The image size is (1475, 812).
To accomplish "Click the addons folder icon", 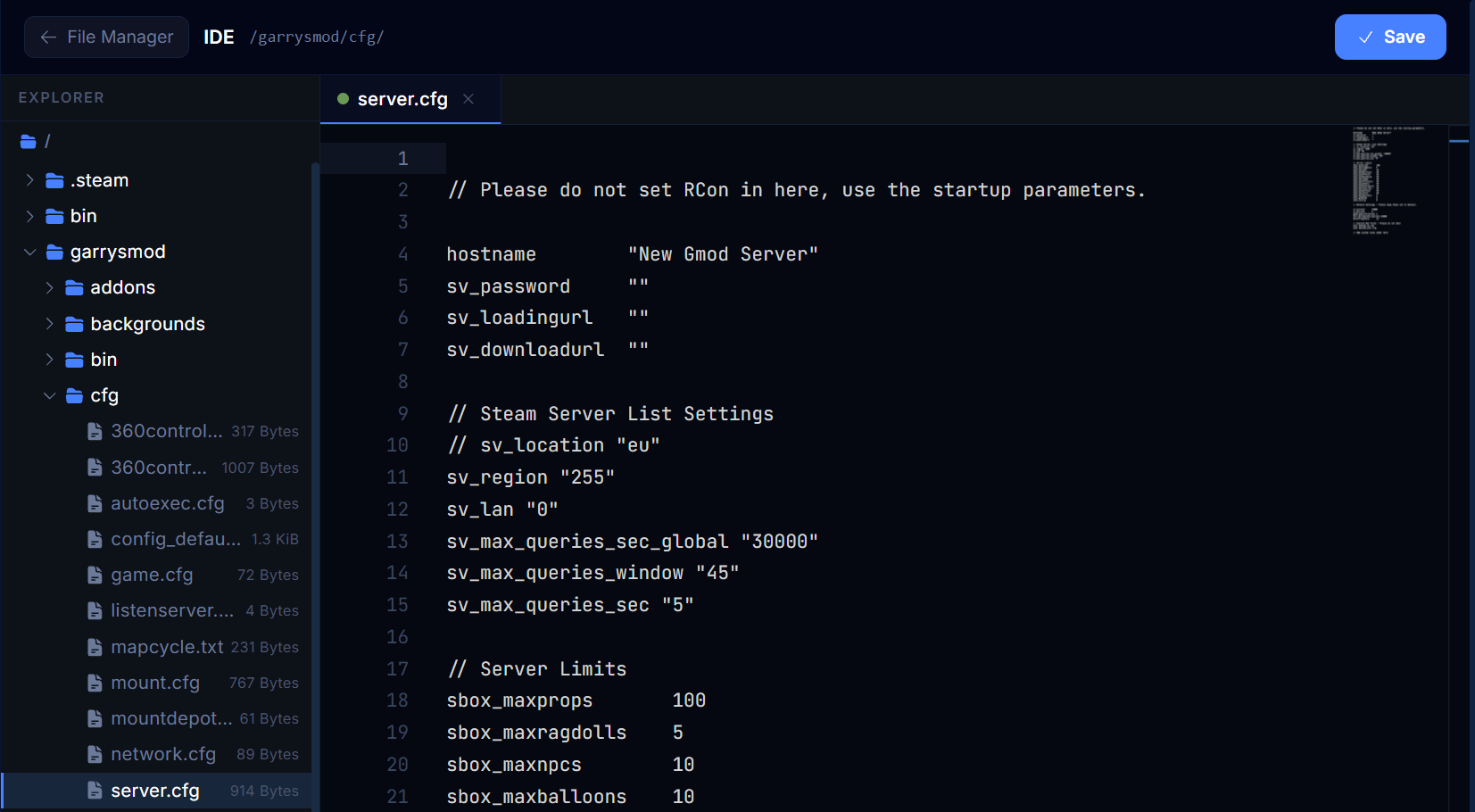I will 74,288.
